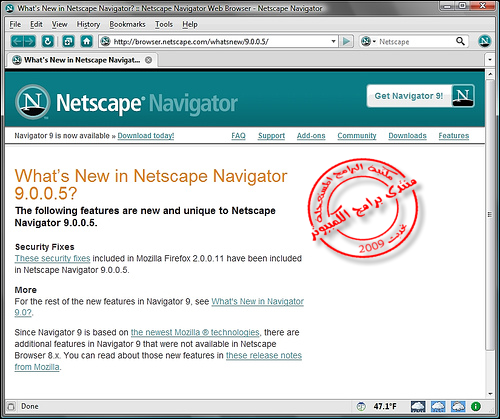The width and height of the screenshot is (500, 420).
Task: Open the File menu
Action: [x=15, y=24]
